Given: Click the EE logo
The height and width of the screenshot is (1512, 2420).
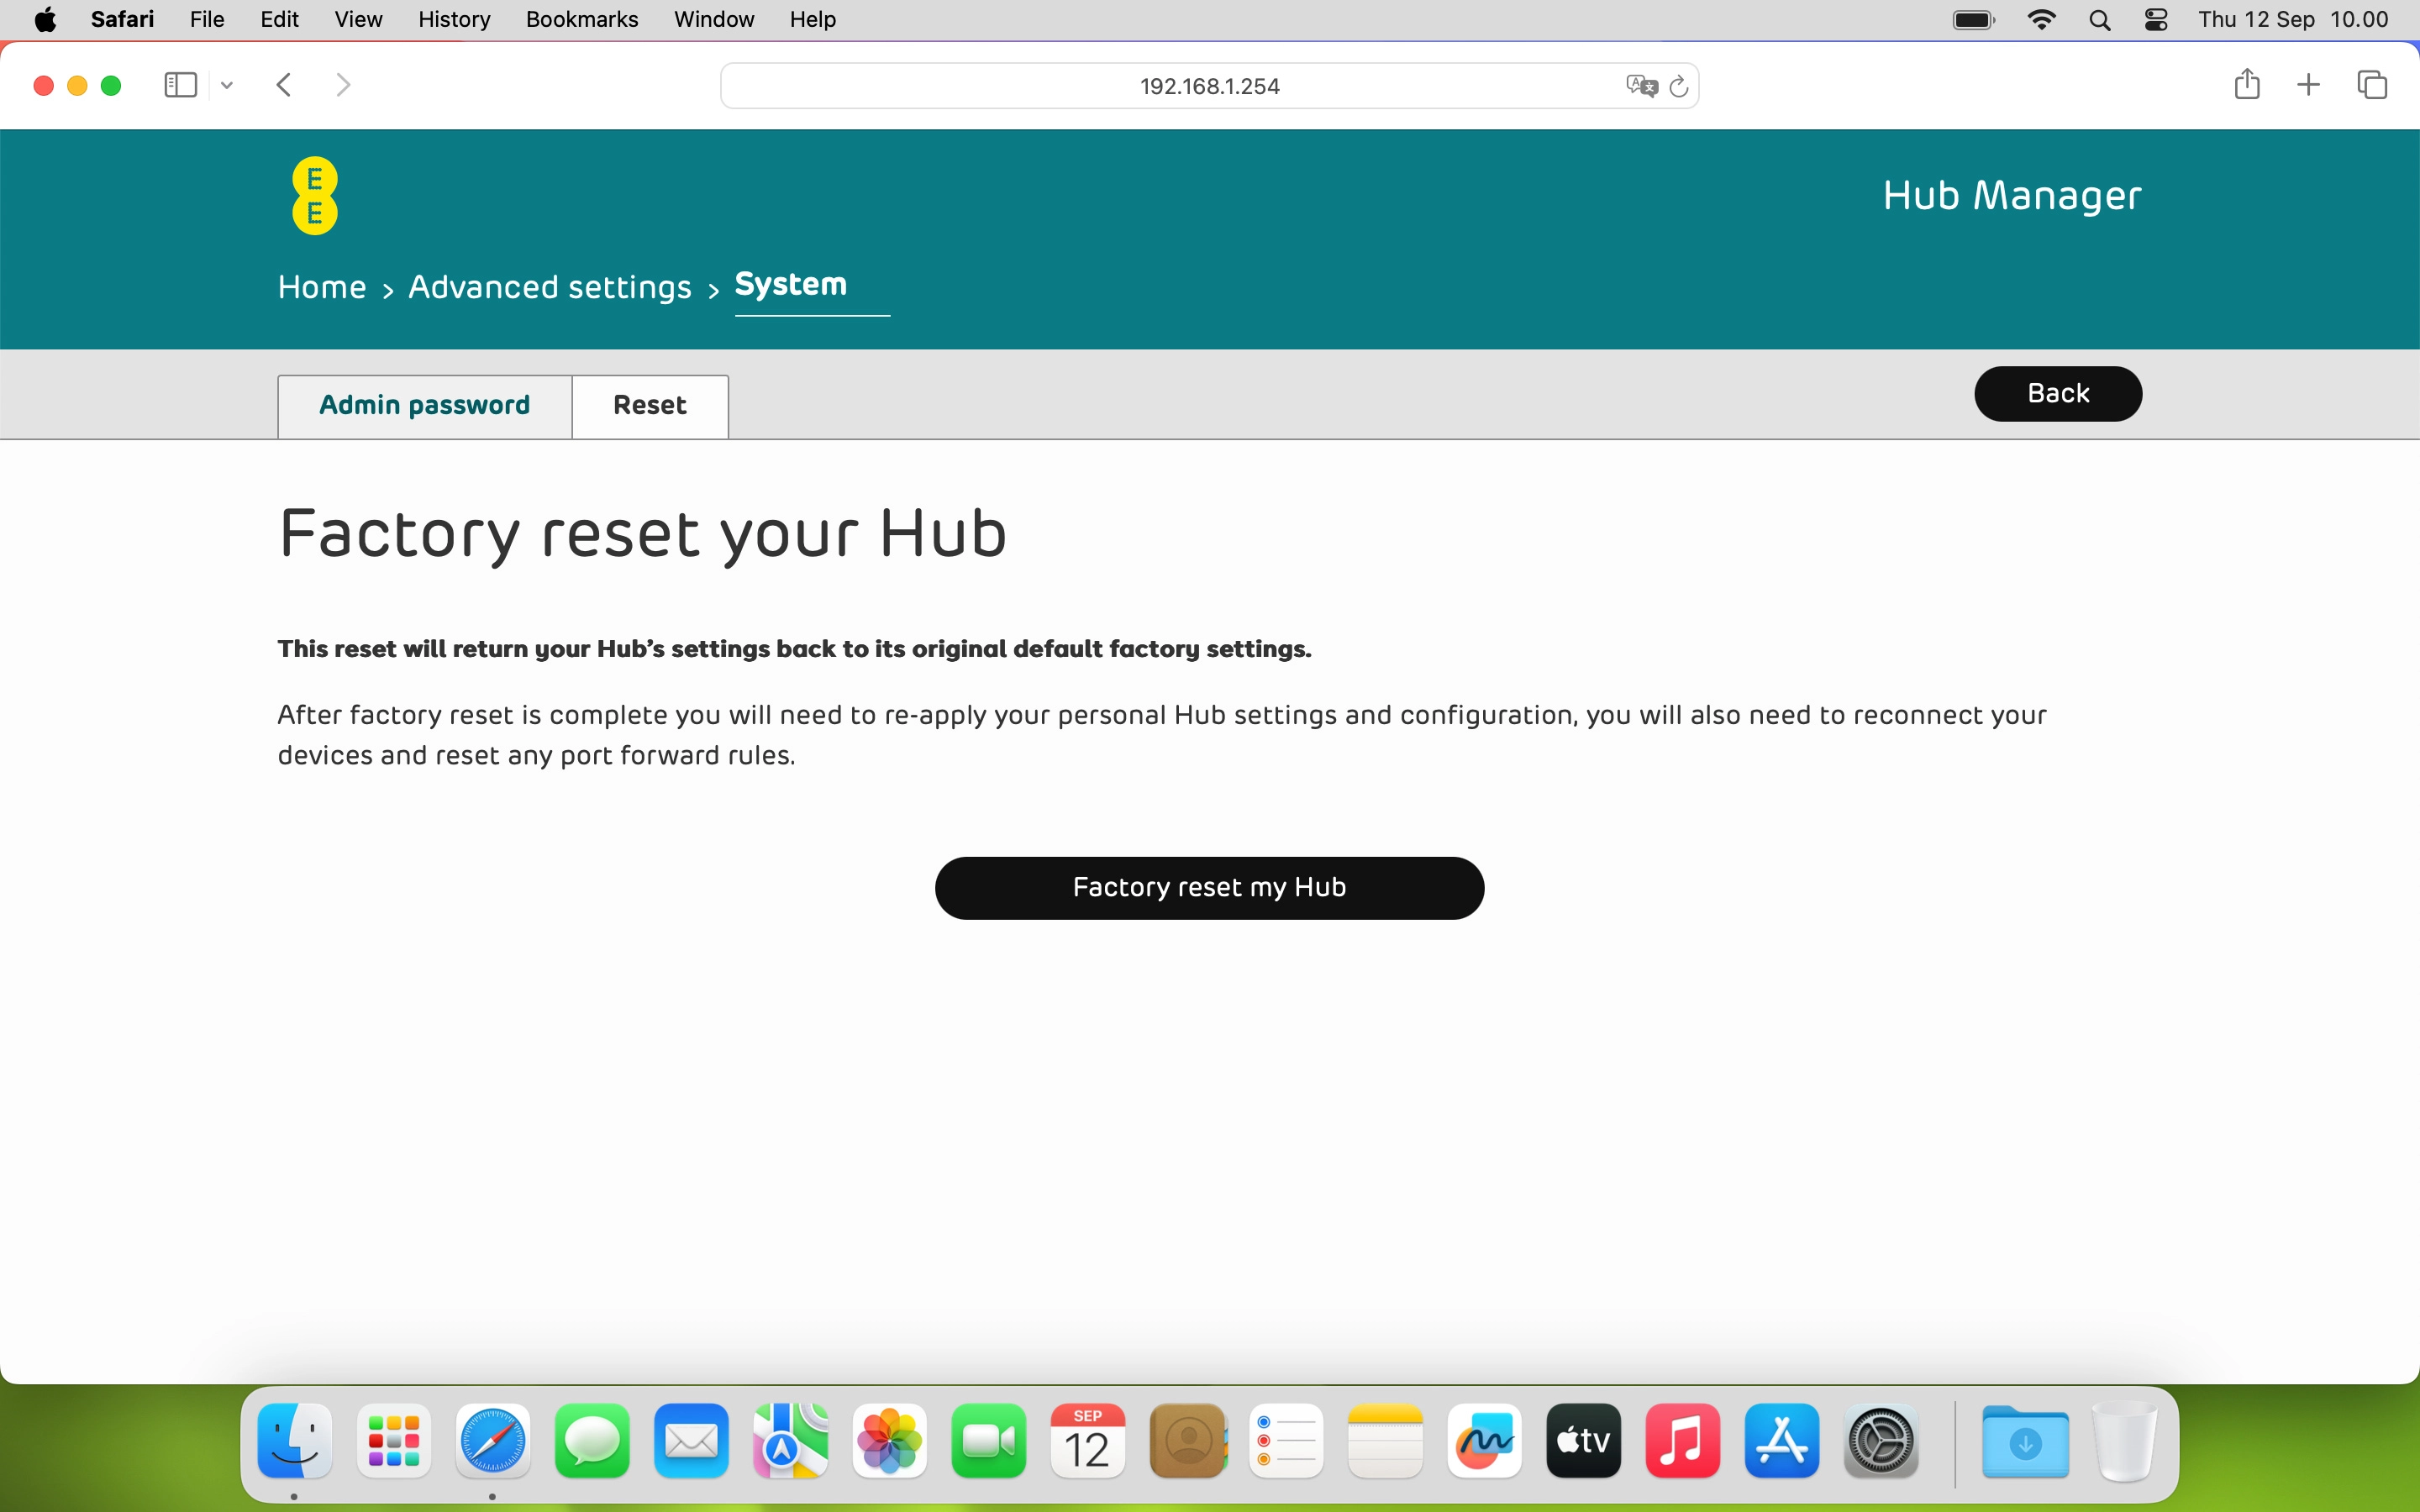Looking at the screenshot, I should 314,195.
